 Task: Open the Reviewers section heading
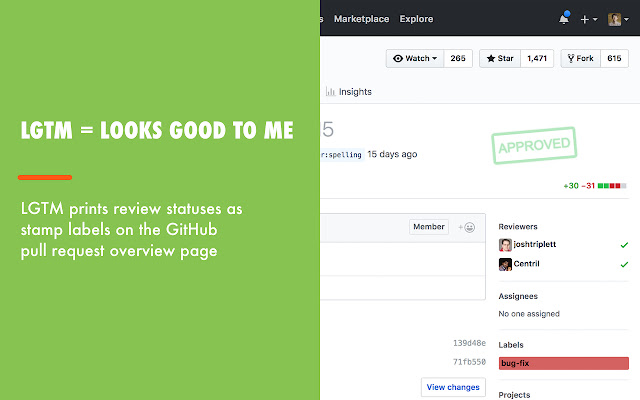pos(518,227)
